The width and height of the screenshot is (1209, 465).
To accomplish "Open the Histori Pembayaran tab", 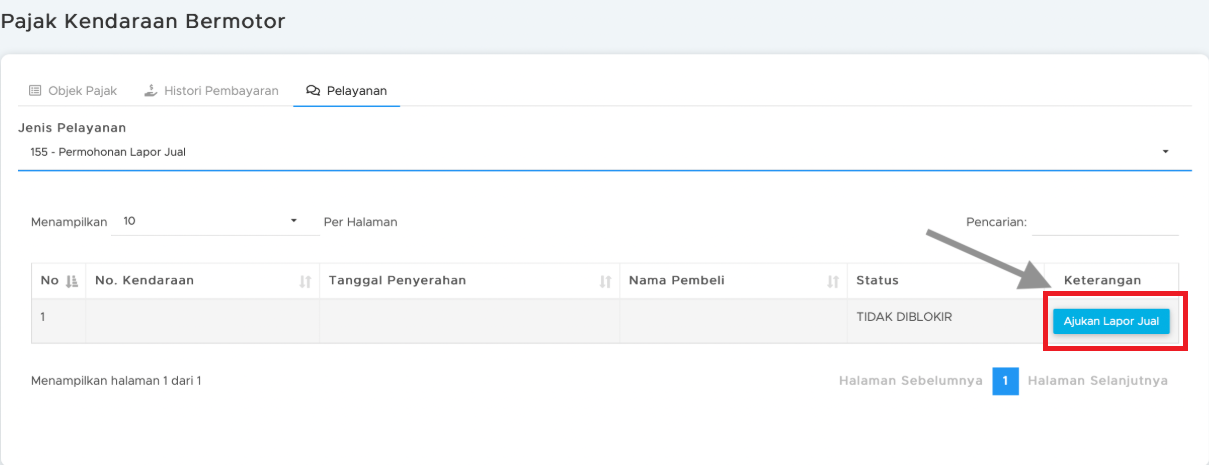I will (x=221, y=91).
